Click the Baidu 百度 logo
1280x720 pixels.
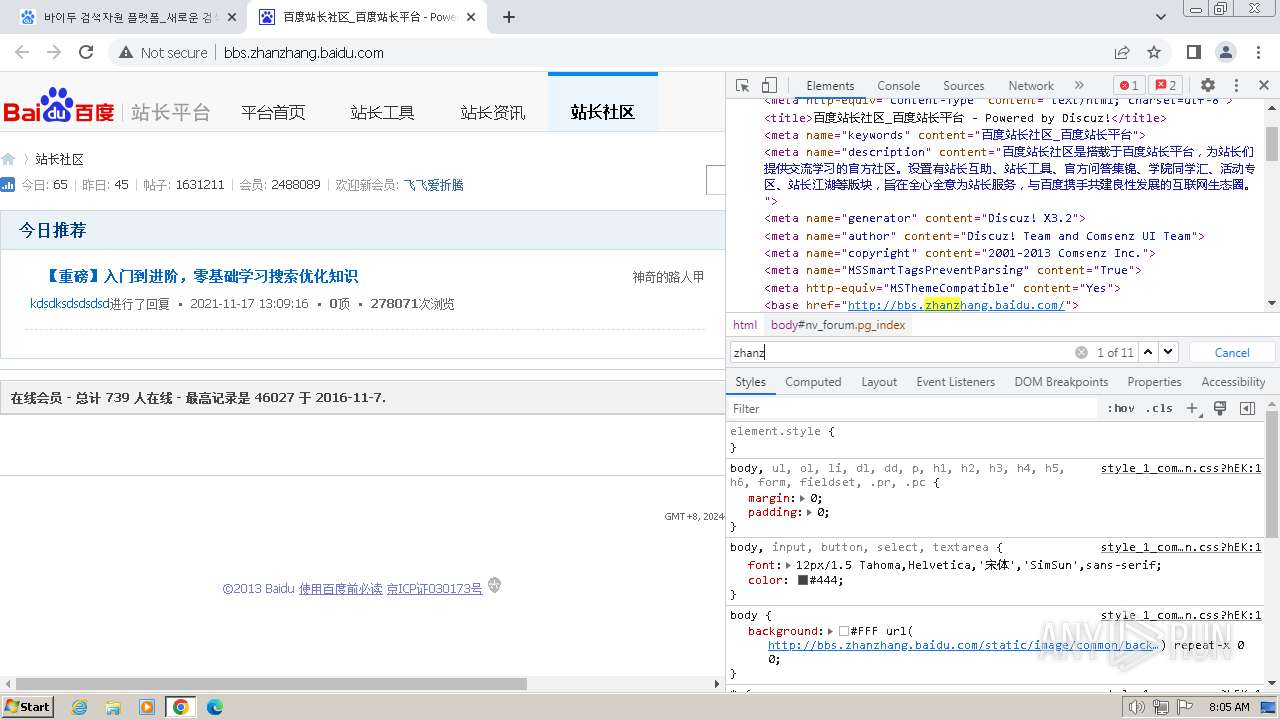[59, 107]
